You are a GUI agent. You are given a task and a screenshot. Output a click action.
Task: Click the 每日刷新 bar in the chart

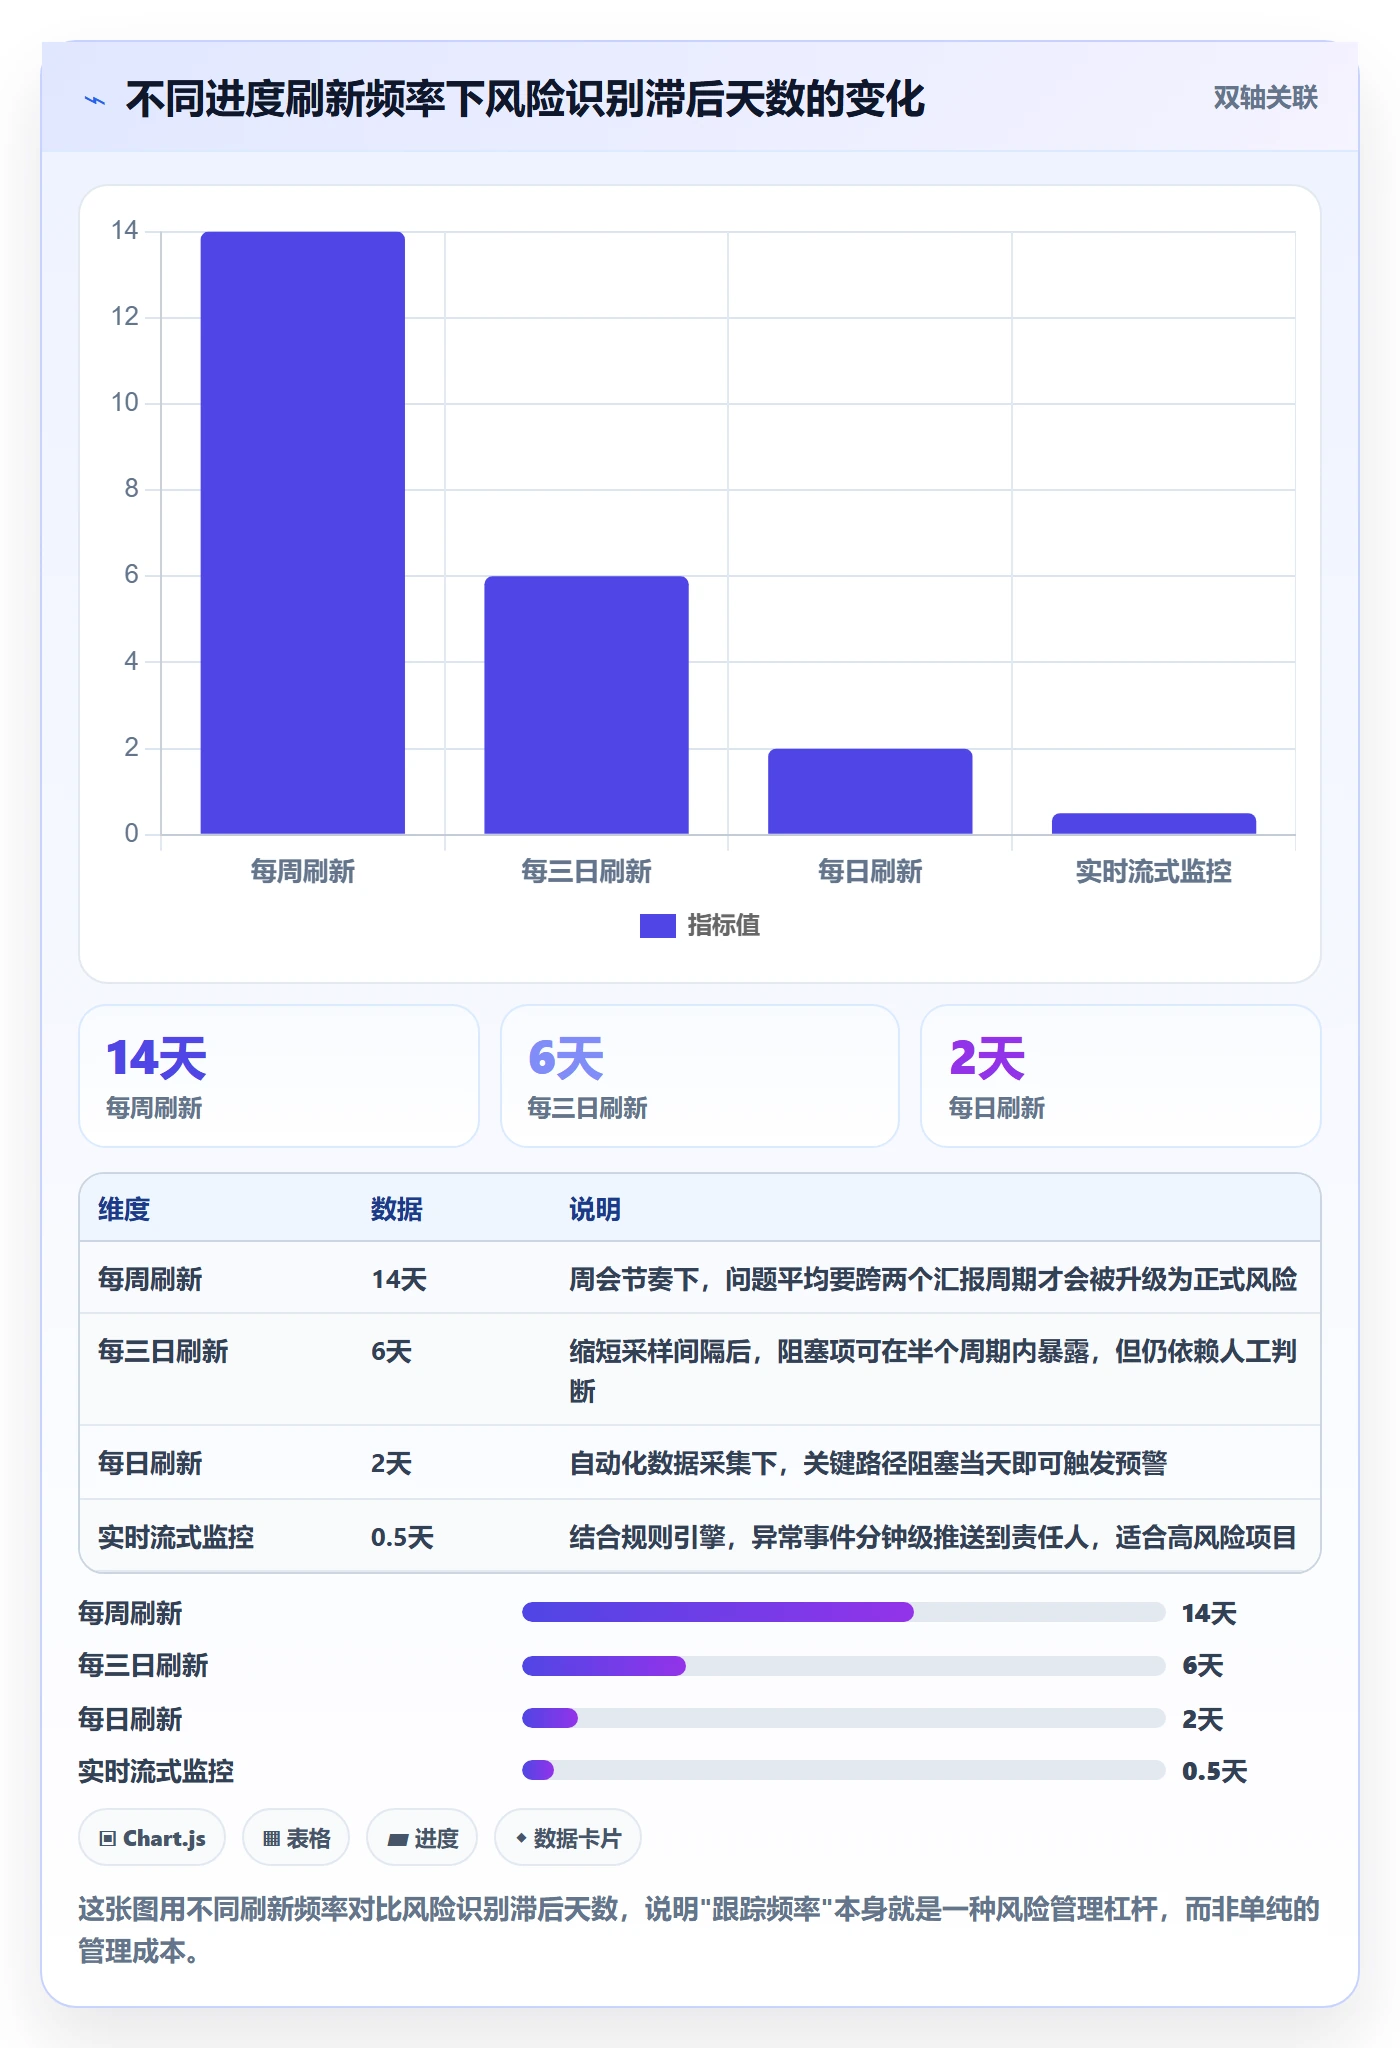pos(870,791)
